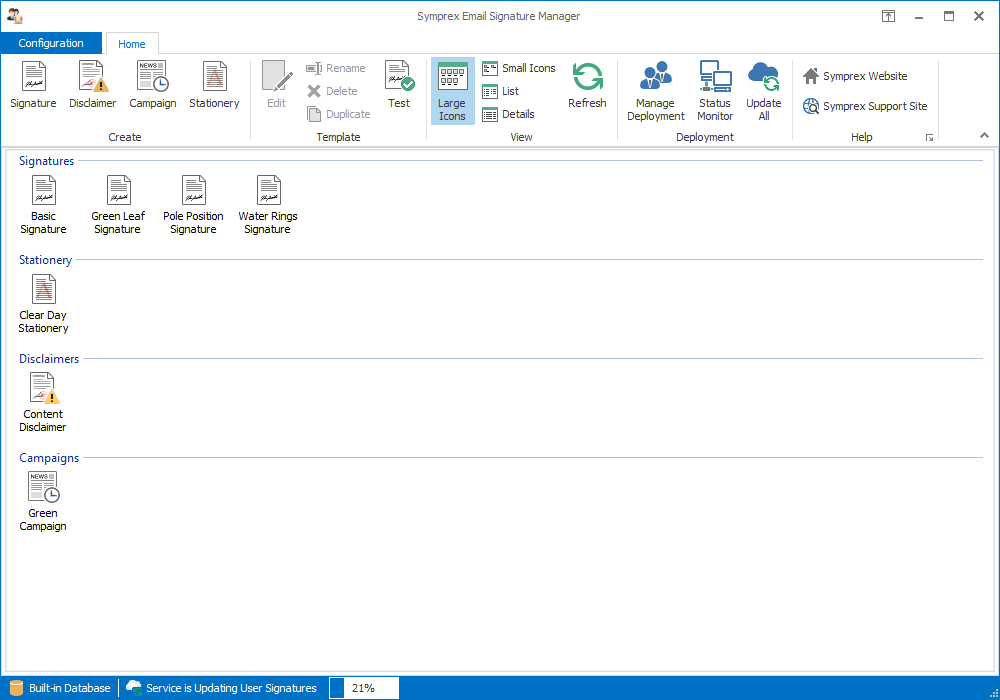Select the Home ribbon tab
Viewport: 1000px width, 700px height.
click(131, 44)
